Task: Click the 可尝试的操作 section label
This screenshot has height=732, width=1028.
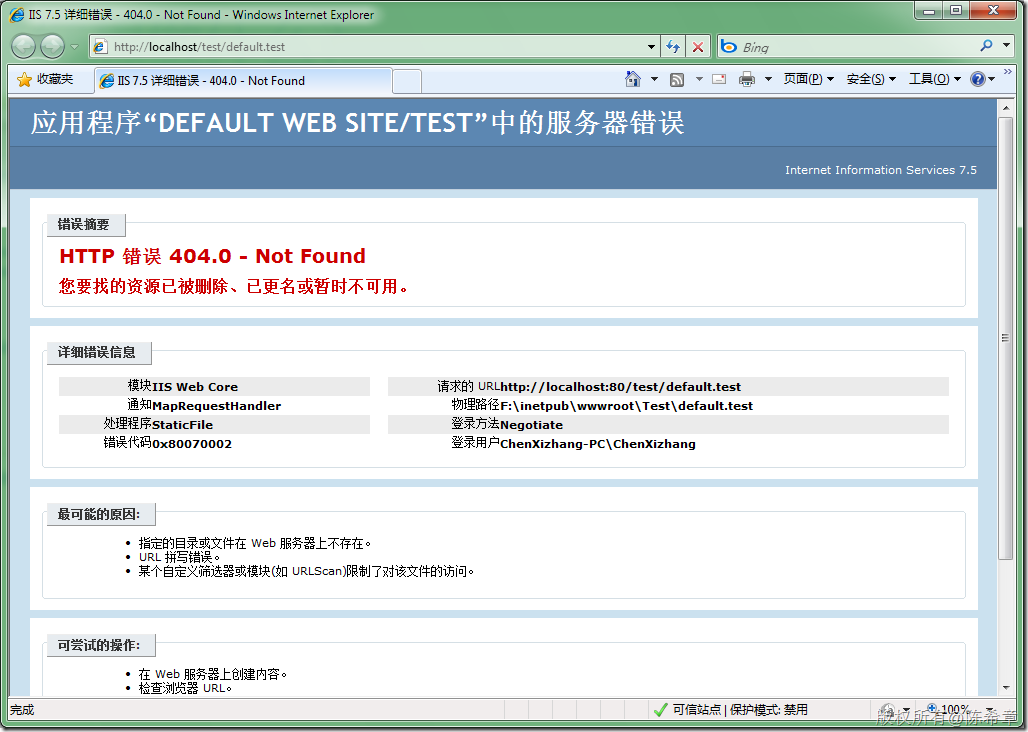Action: point(99,645)
